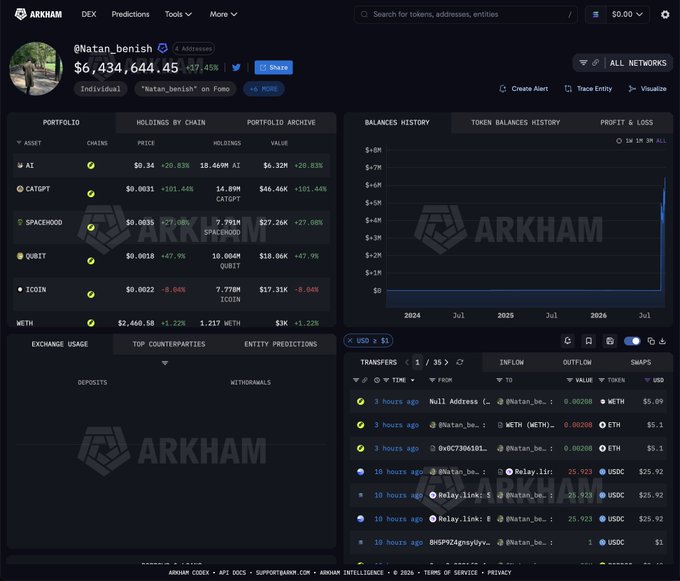
Task: Click the search tokens, addresses, entities field
Action: [x=465, y=14]
